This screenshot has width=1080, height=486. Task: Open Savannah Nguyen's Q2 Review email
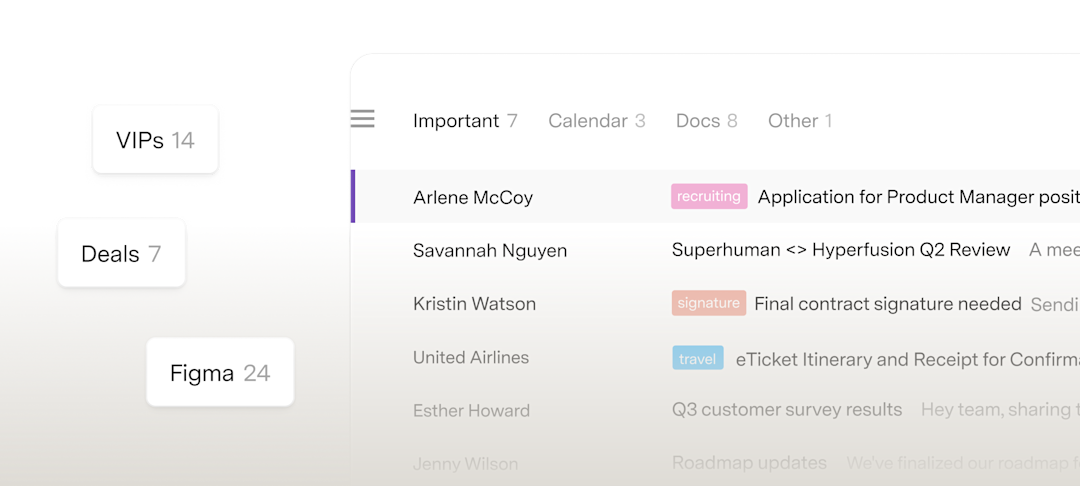click(715, 250)
